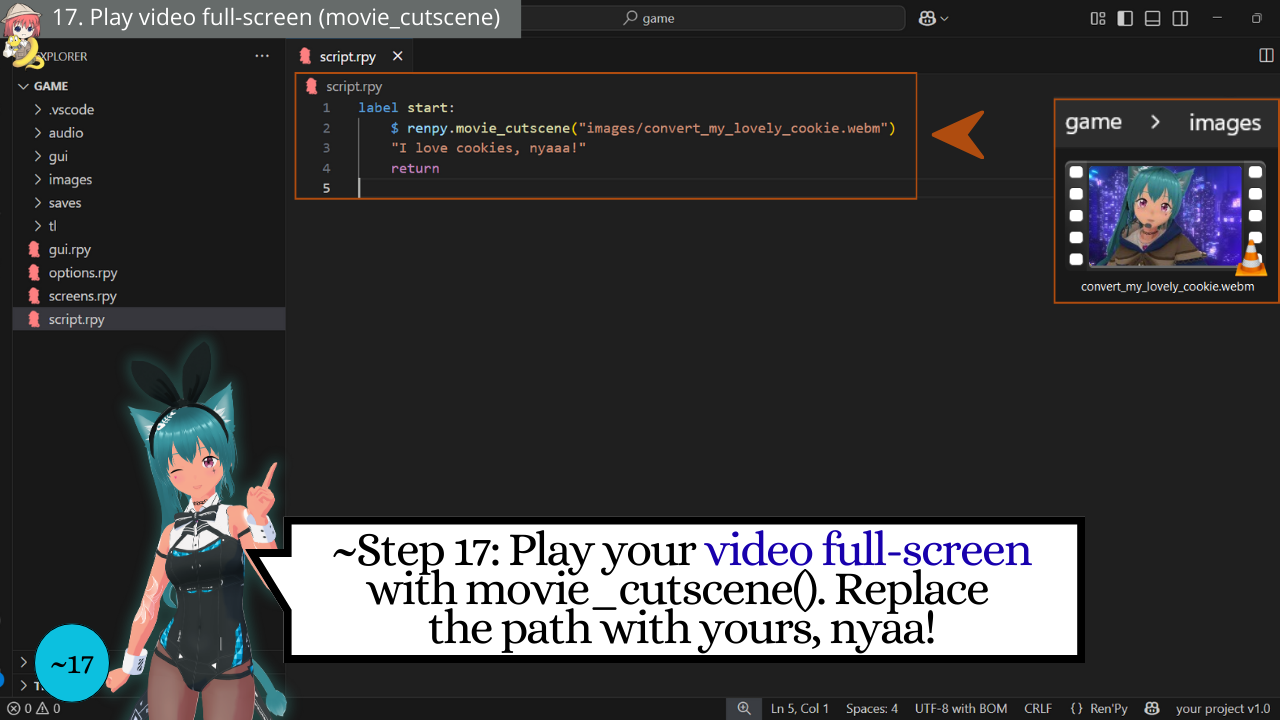The image size is (1280, 720).
Task: Click the "I love cookies, nyaaa!" line
Action: [x=488, y=148]
